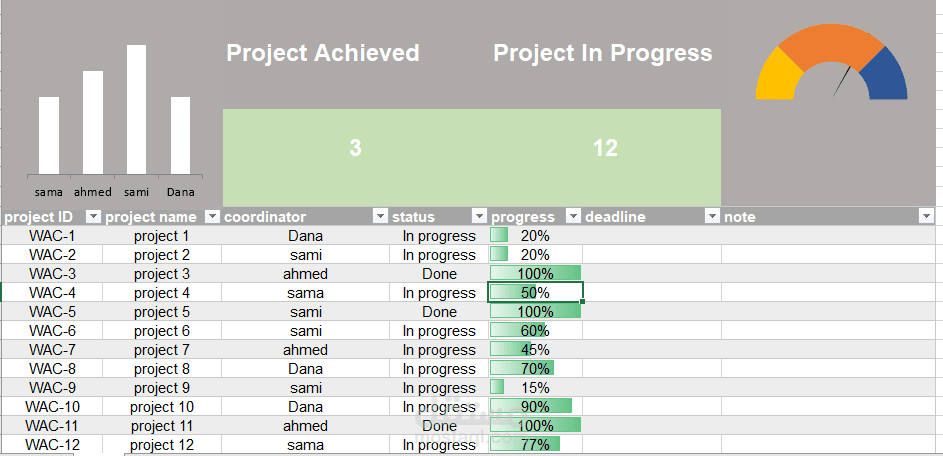
Task: Open the project ID filter dropdown
Action: (93, 216)
